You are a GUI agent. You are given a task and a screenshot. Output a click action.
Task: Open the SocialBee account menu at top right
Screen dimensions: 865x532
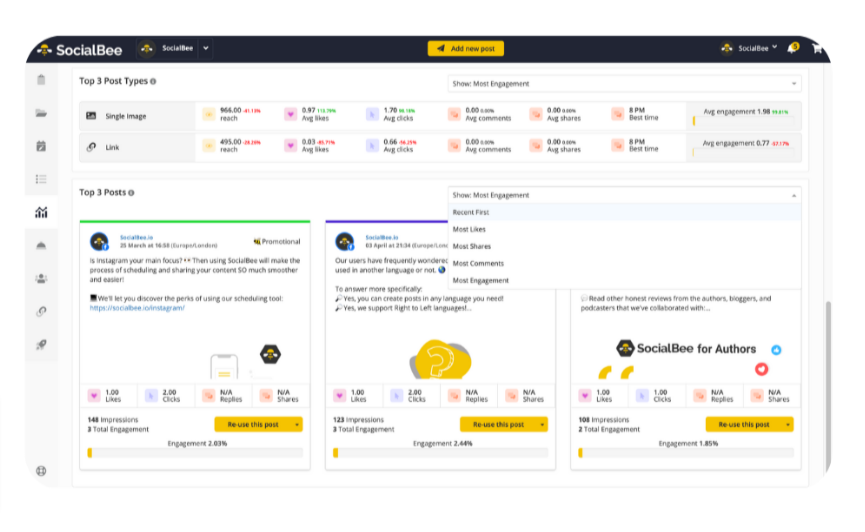(749, 49)
